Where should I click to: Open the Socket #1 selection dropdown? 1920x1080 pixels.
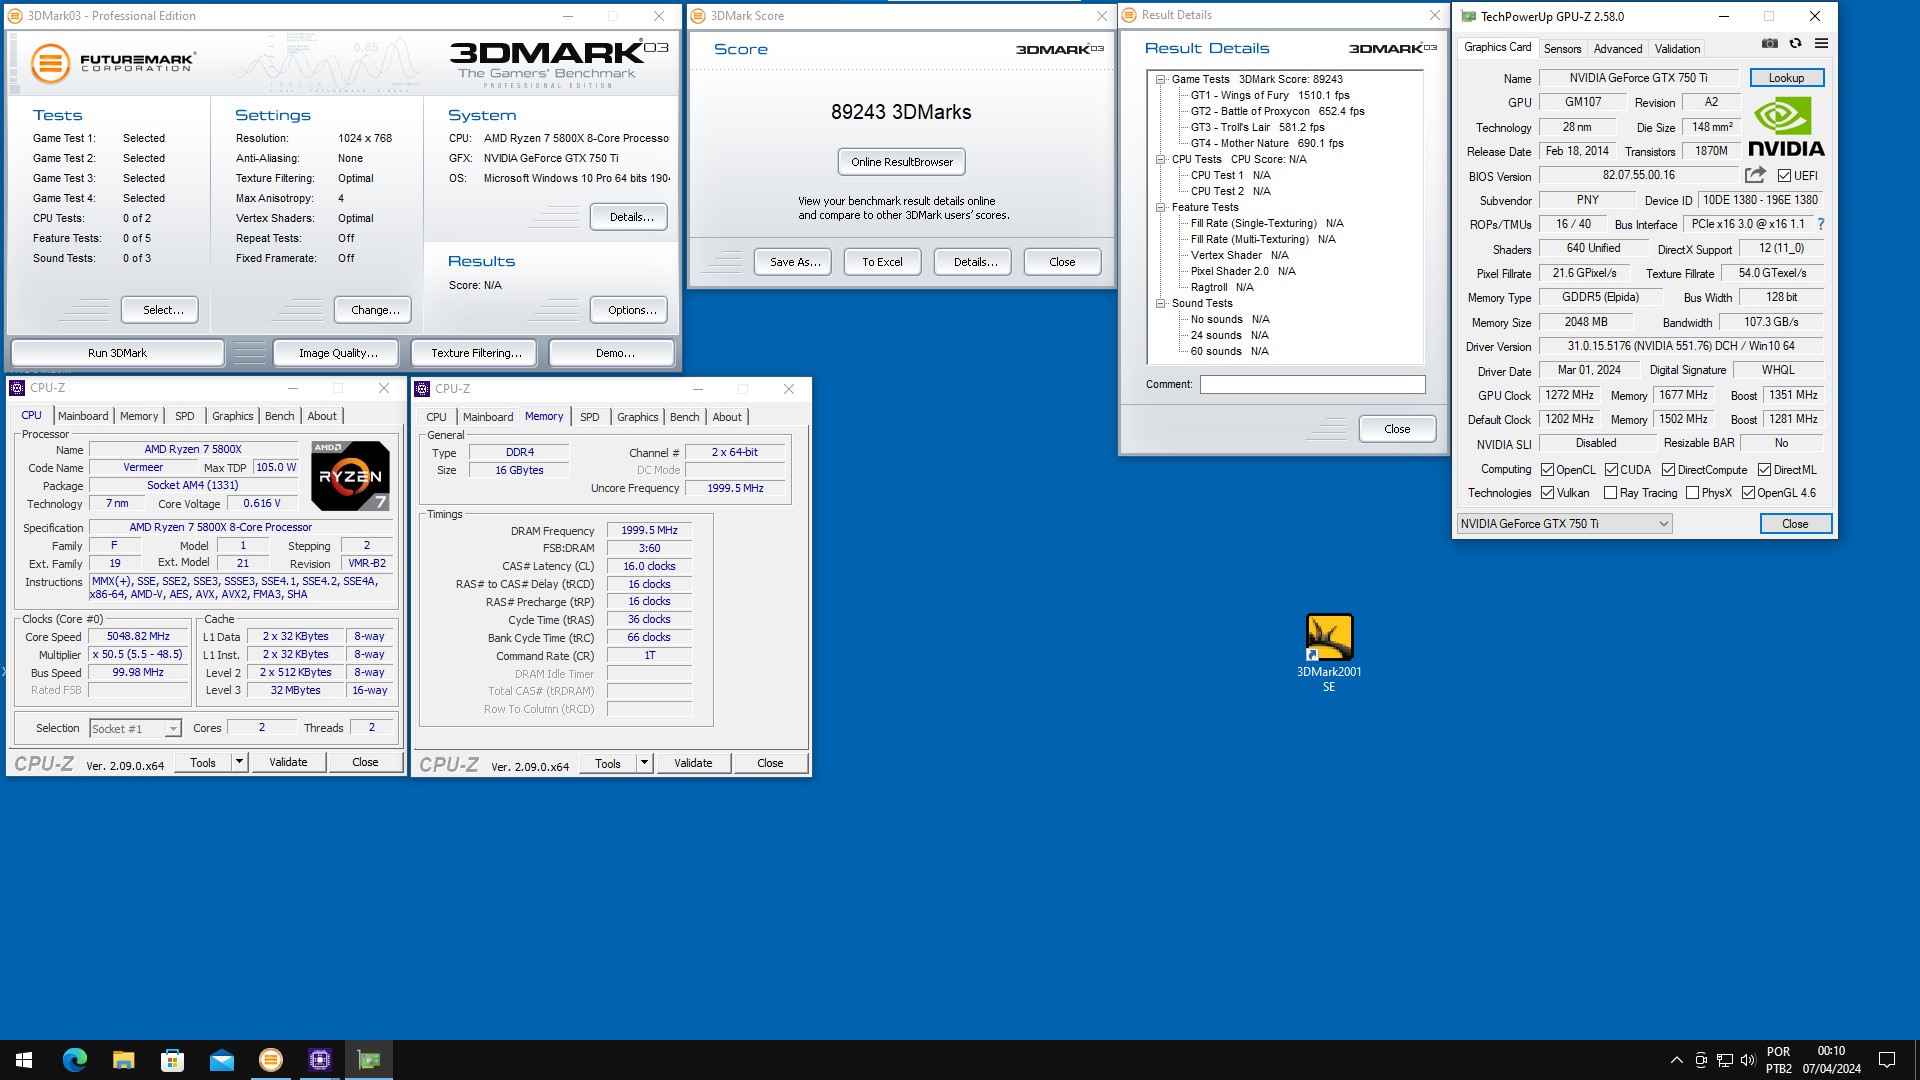point(135,729)
